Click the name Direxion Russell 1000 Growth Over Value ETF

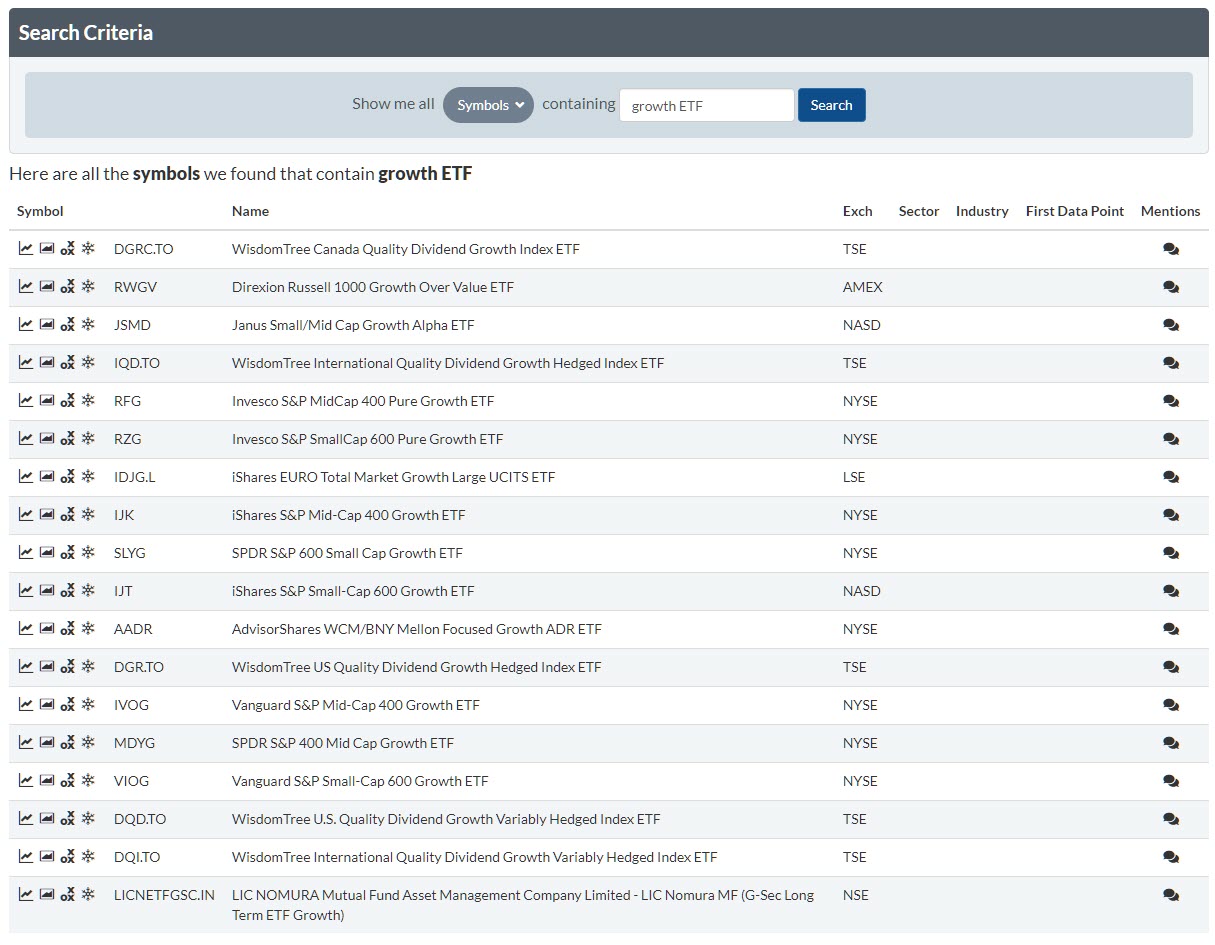pyautogui.click(x=373, y=287)
